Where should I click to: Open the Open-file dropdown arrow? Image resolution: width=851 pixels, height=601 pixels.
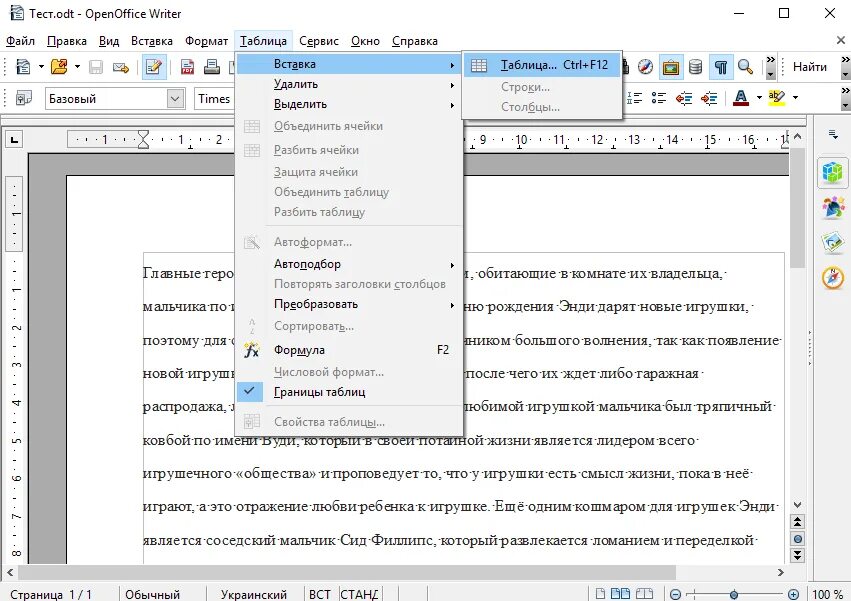[77, 67]
